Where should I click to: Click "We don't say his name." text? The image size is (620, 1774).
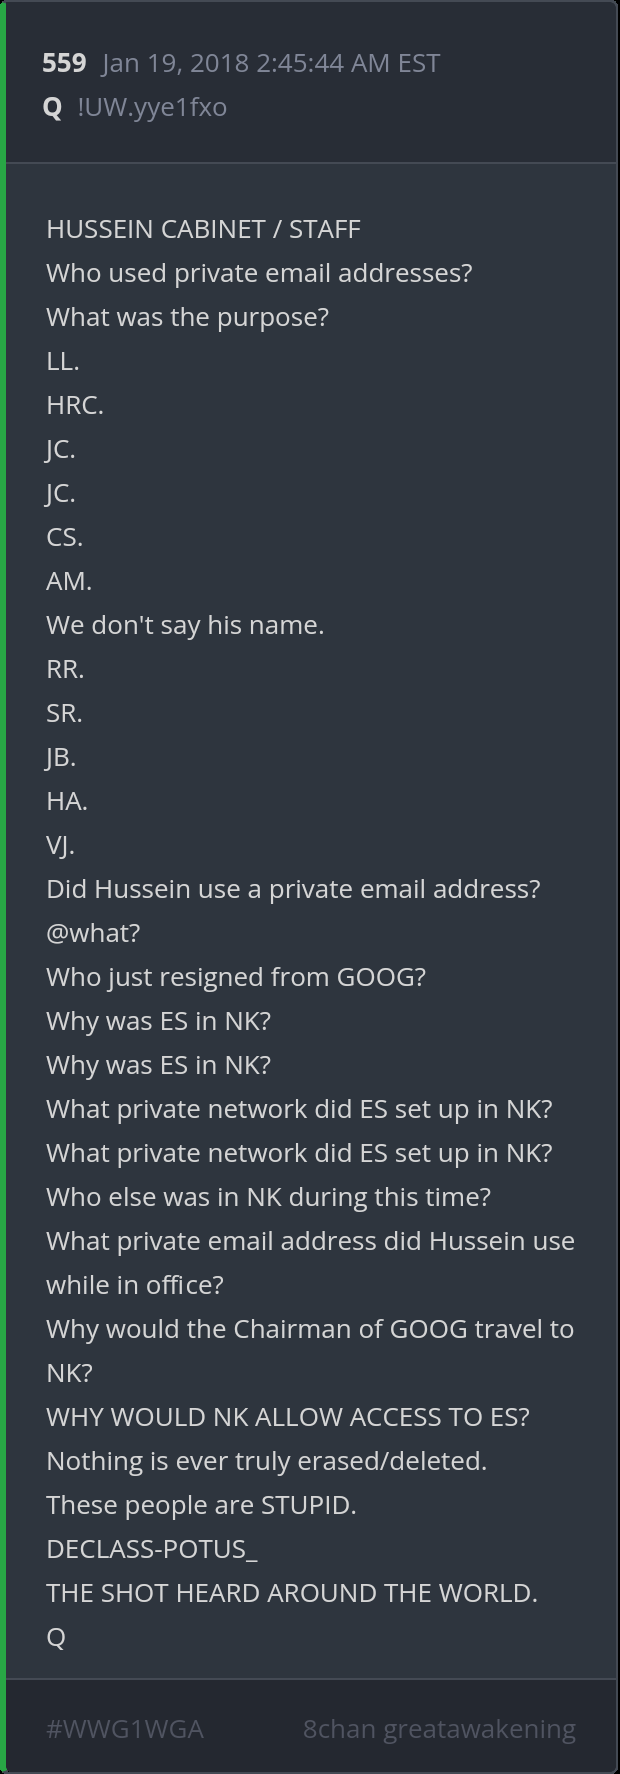click(x=185, y=625)
